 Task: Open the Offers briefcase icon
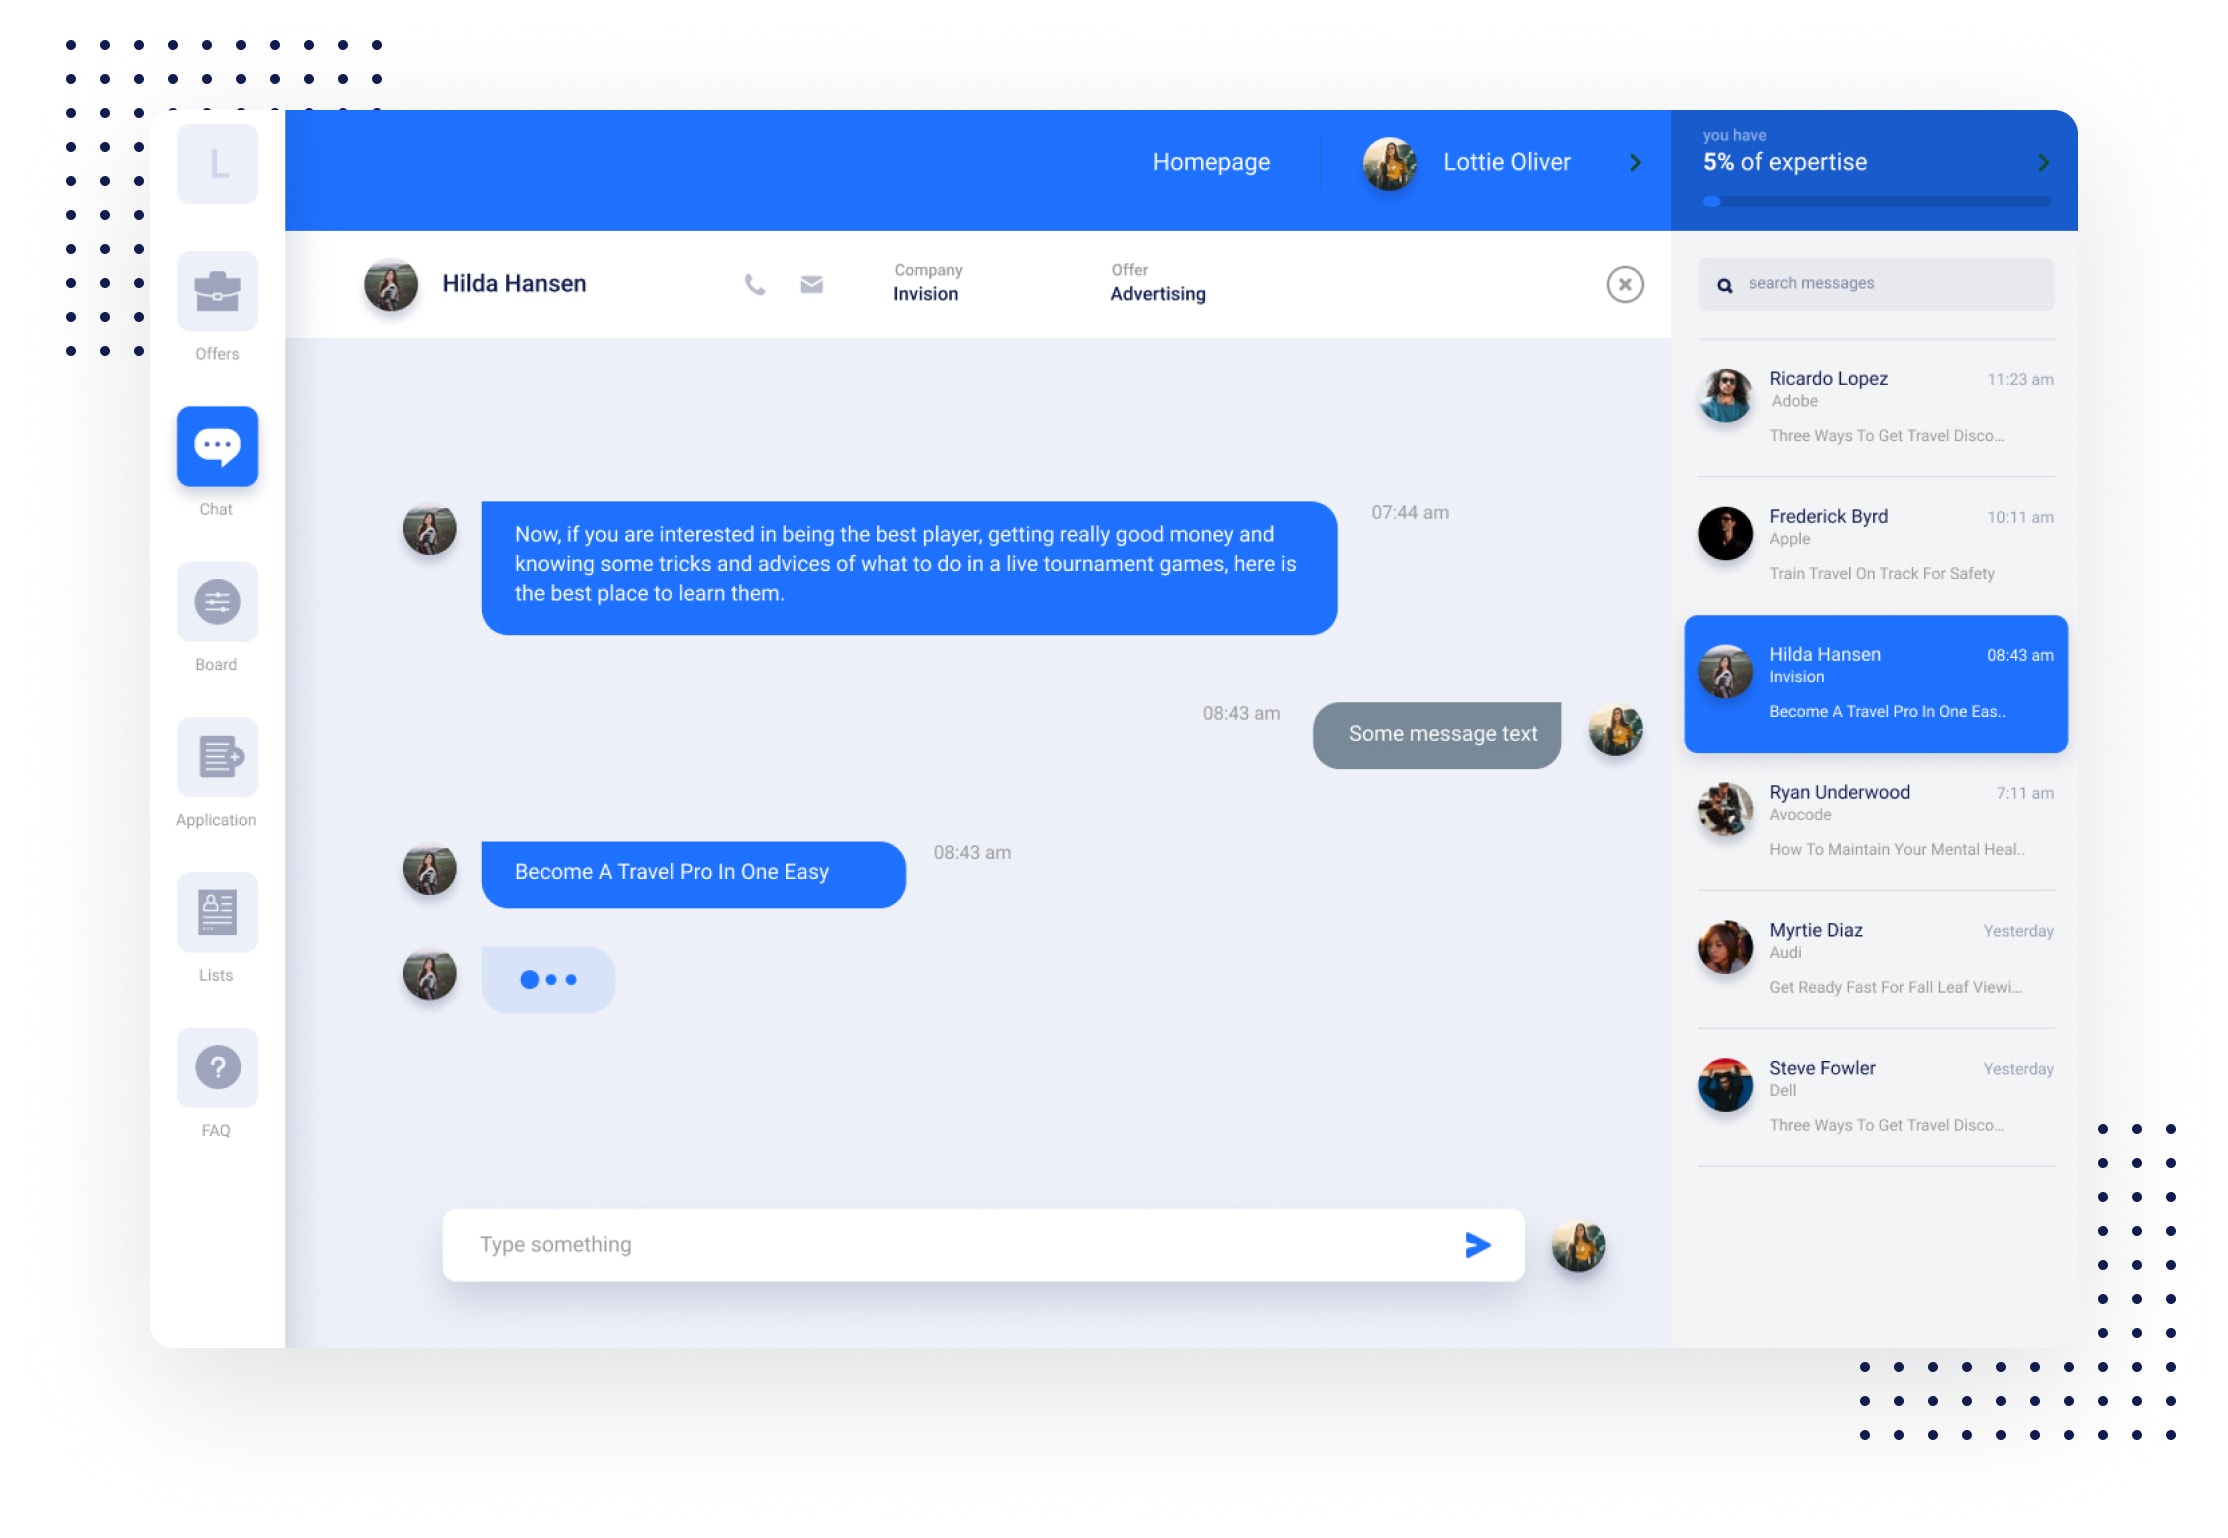point(217,291)
